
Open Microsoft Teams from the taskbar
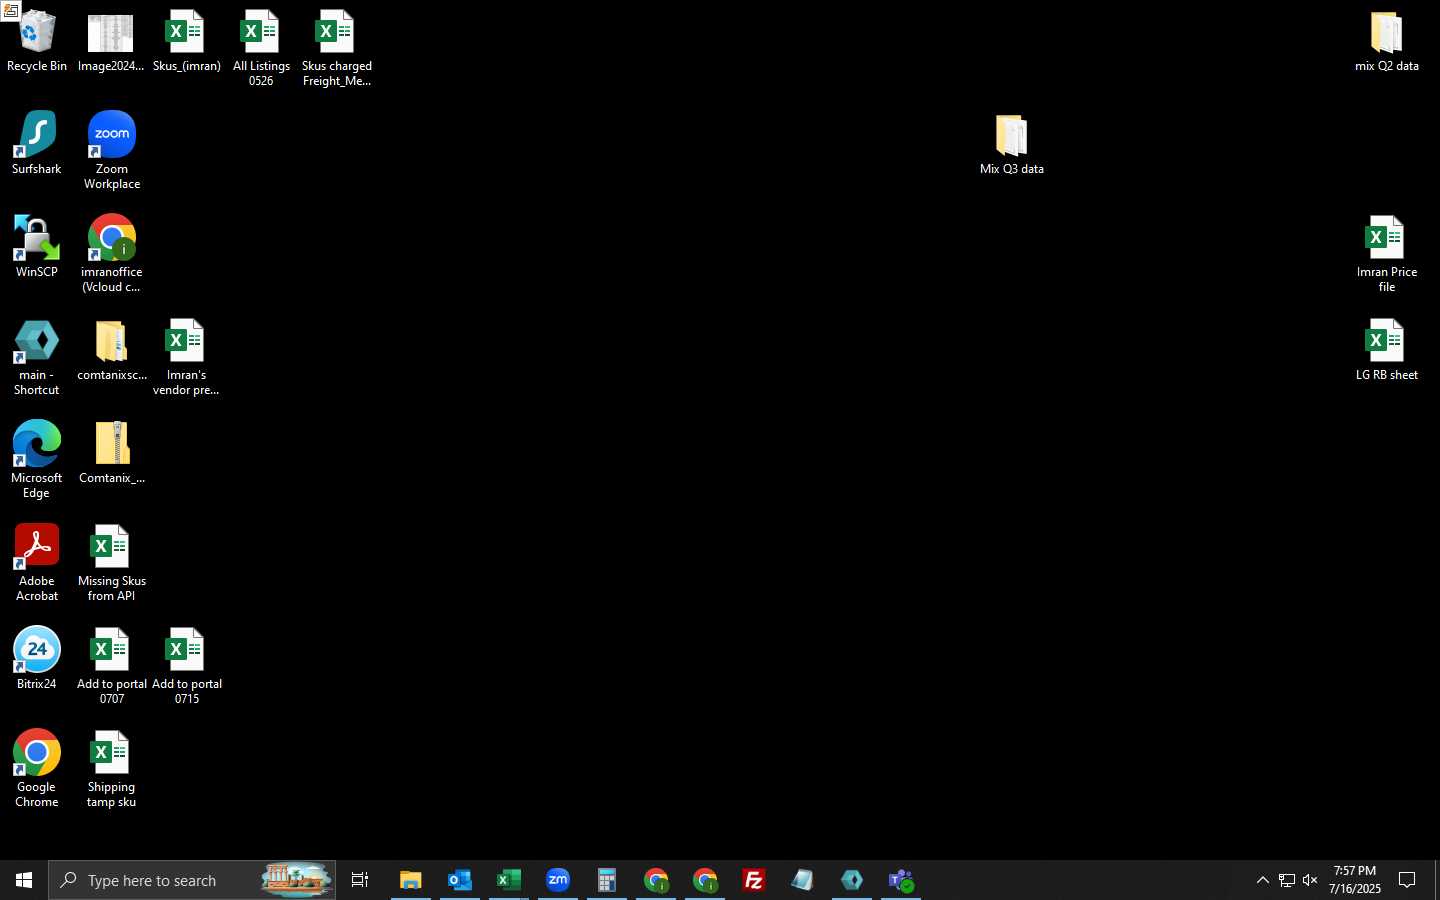coord(901,880)
